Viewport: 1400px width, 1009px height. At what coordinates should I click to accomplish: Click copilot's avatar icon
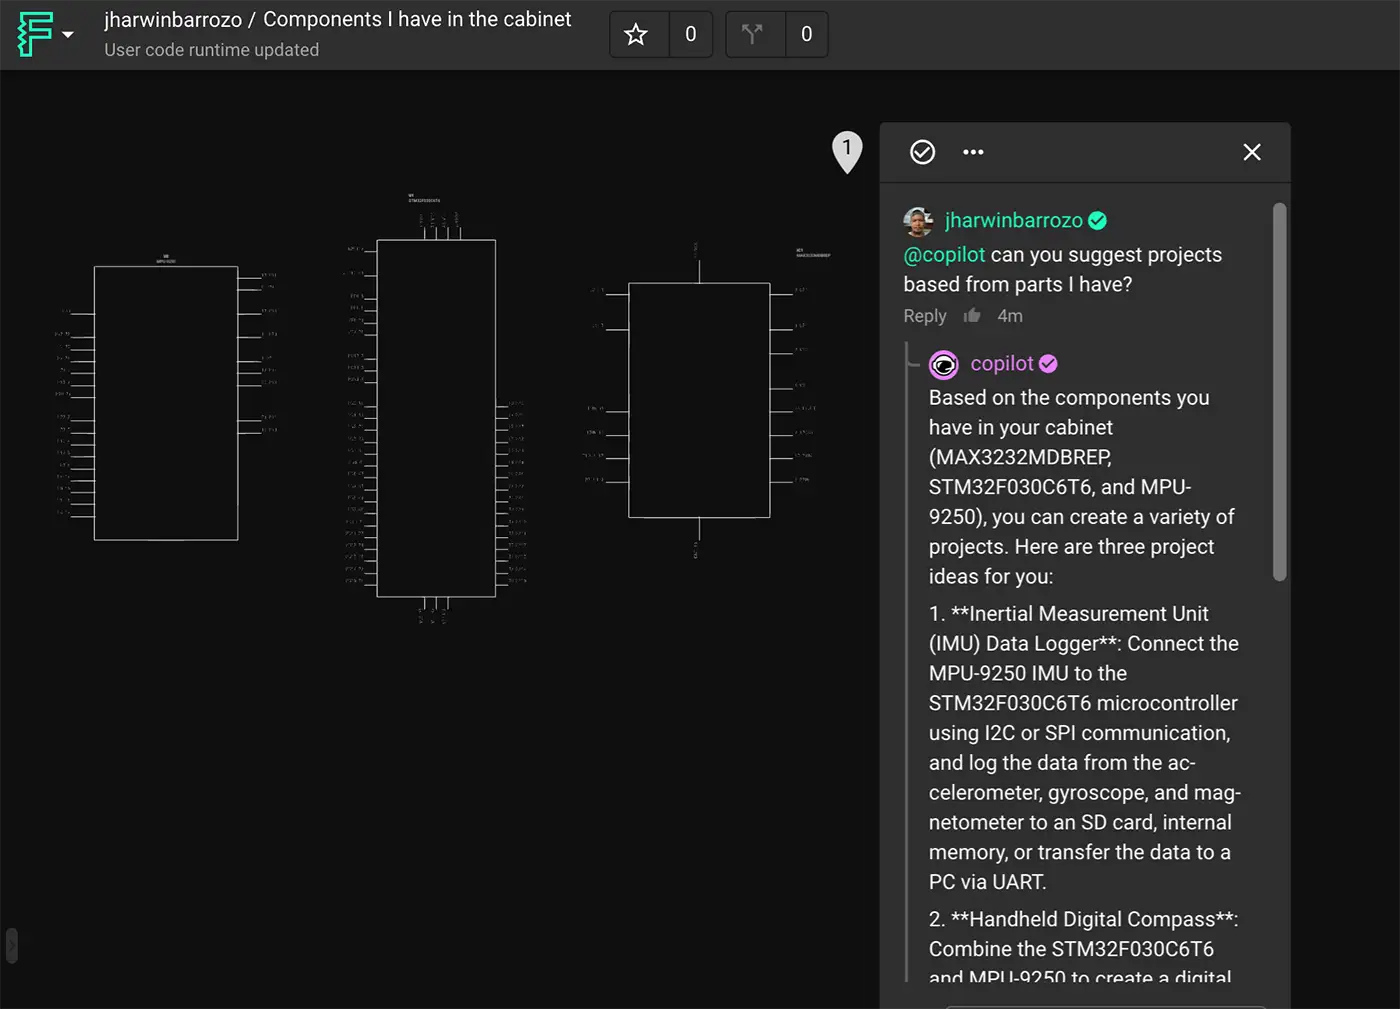944,364
